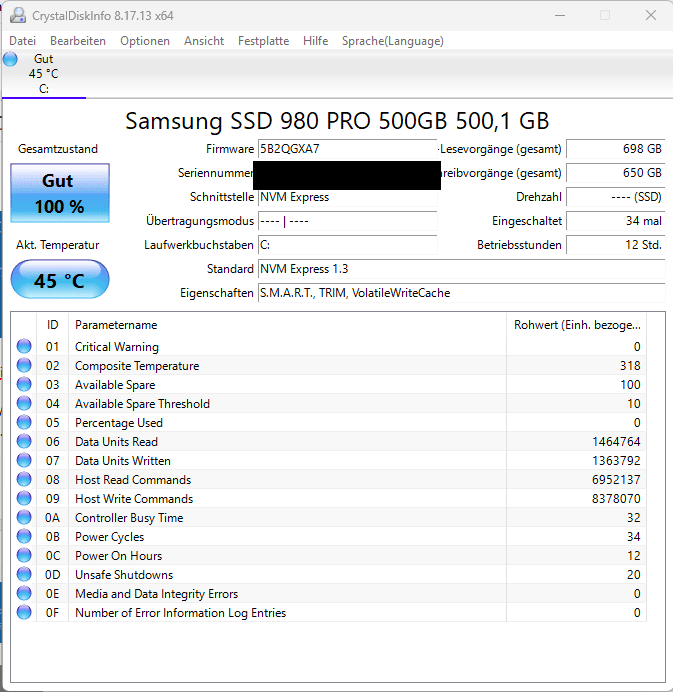Click the status orb for Error Information Log Entries
Screen dimensions: 673x692
24,612
